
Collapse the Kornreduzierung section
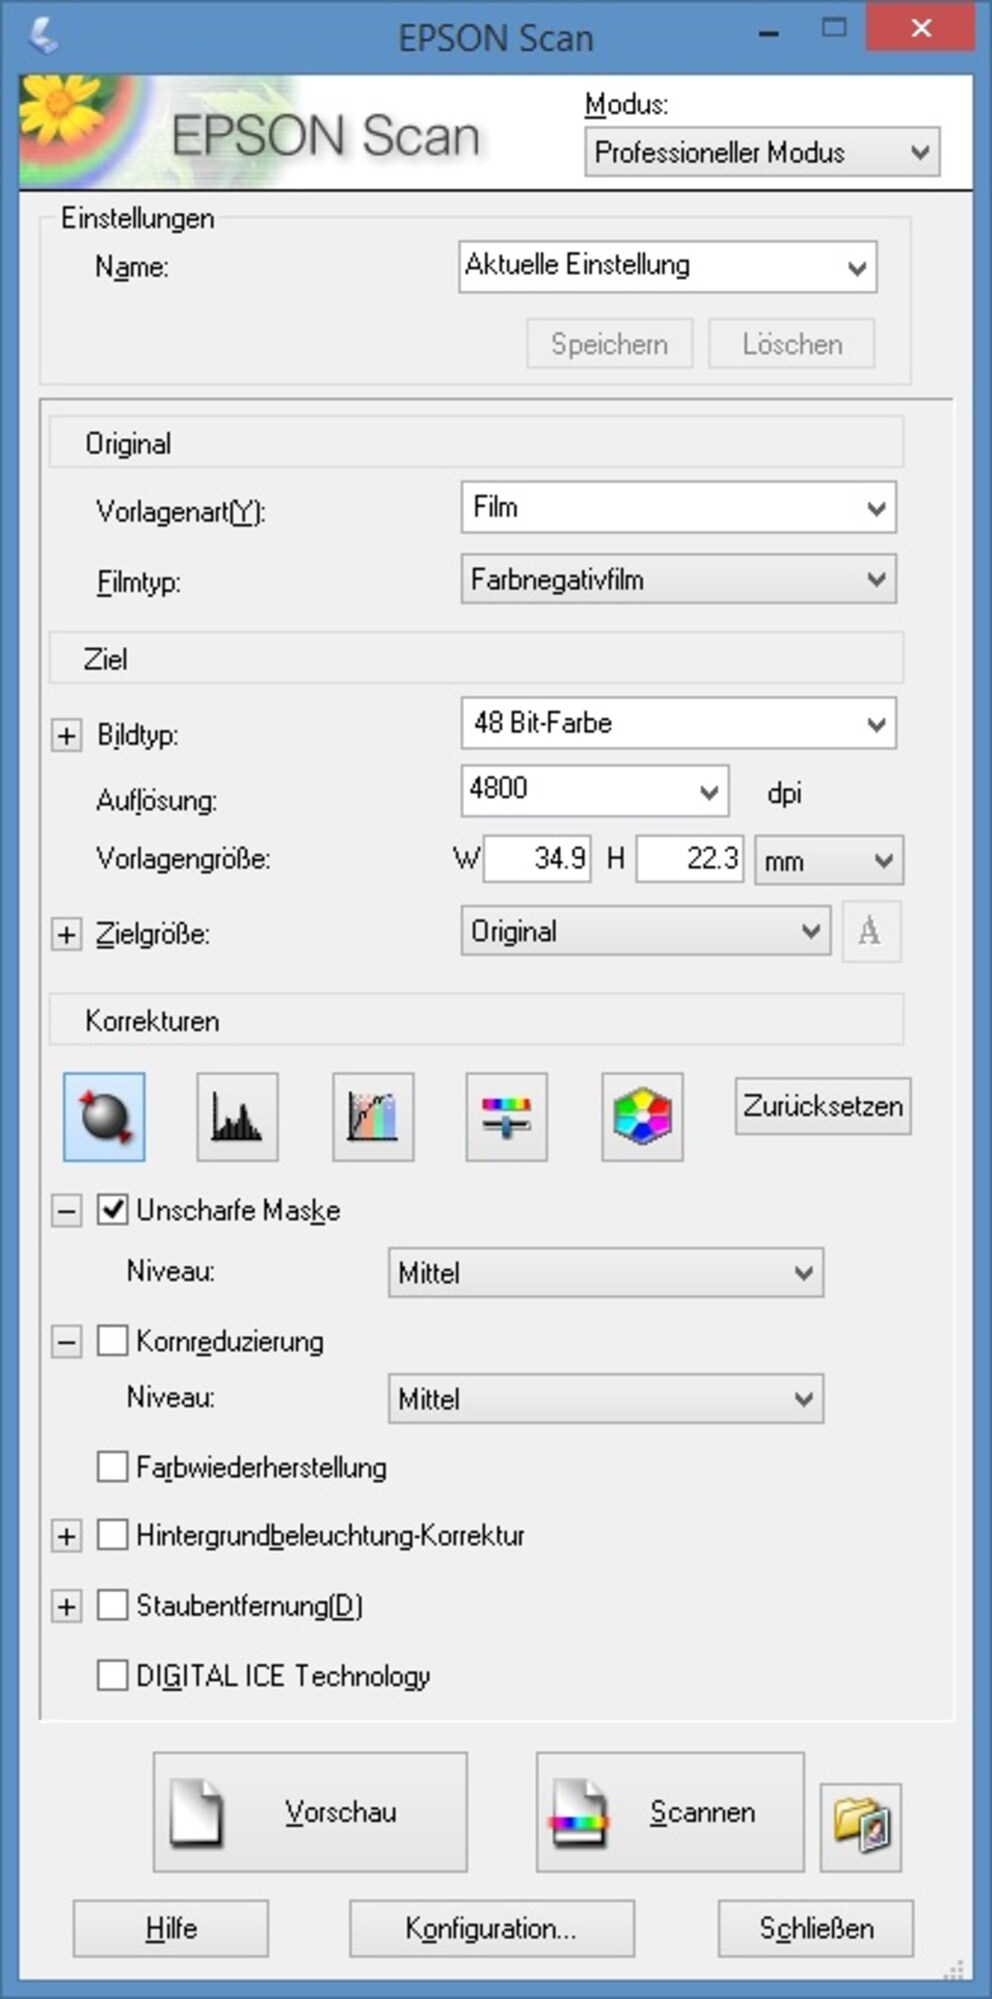click(66, 1341)
